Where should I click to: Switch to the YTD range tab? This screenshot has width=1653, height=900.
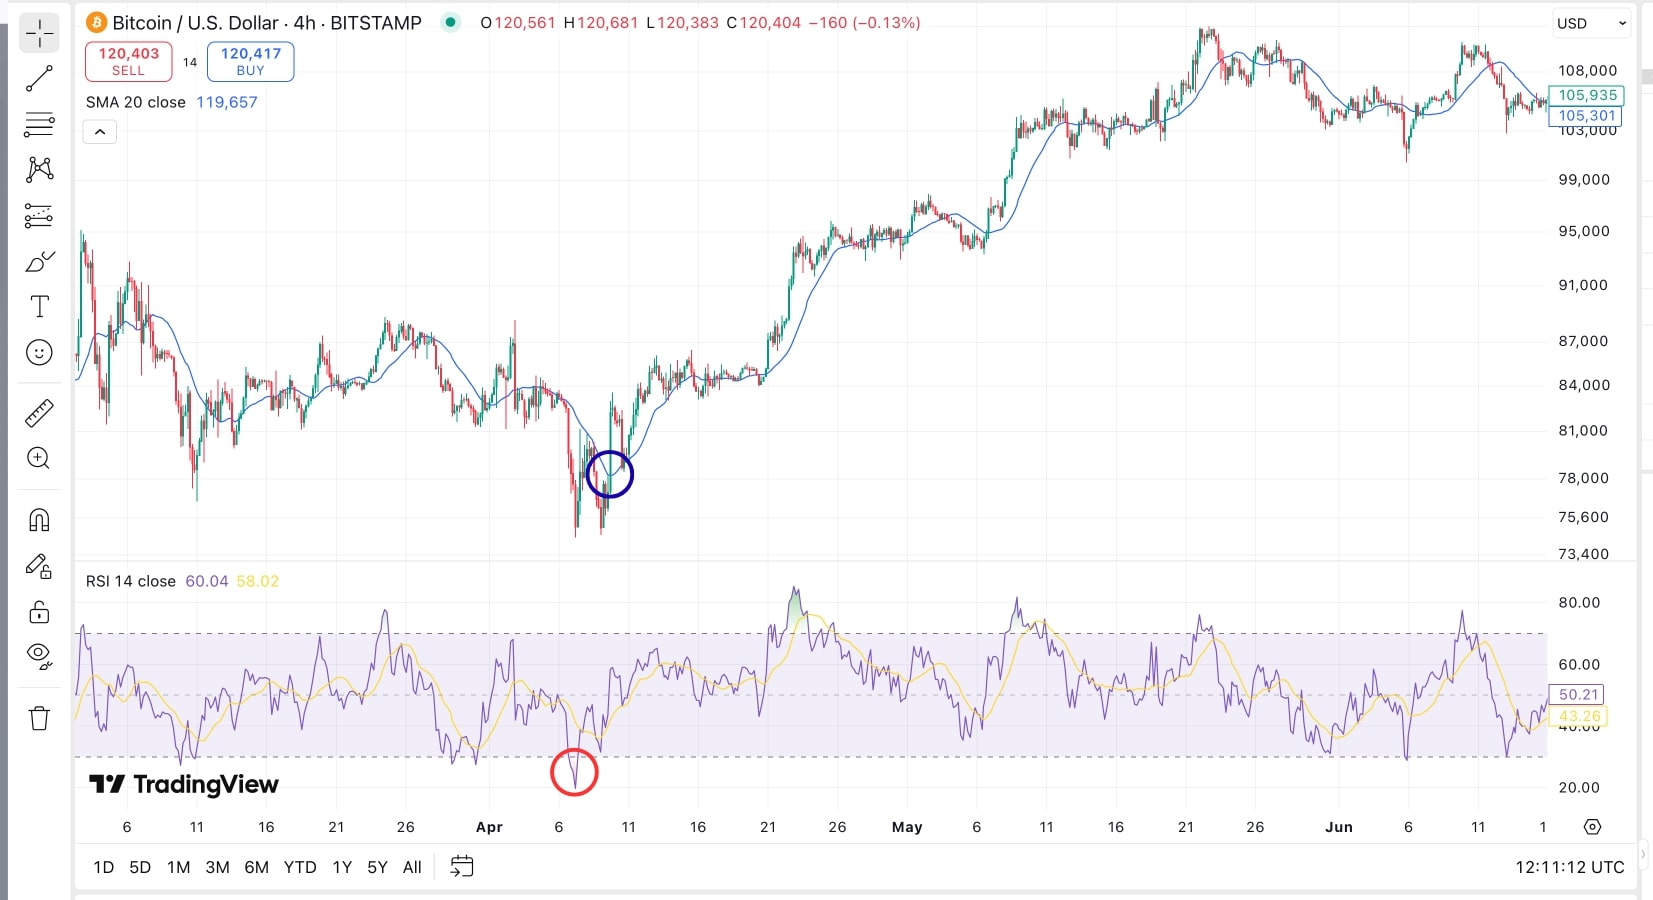pyautogui.click(x=299, y=867)
